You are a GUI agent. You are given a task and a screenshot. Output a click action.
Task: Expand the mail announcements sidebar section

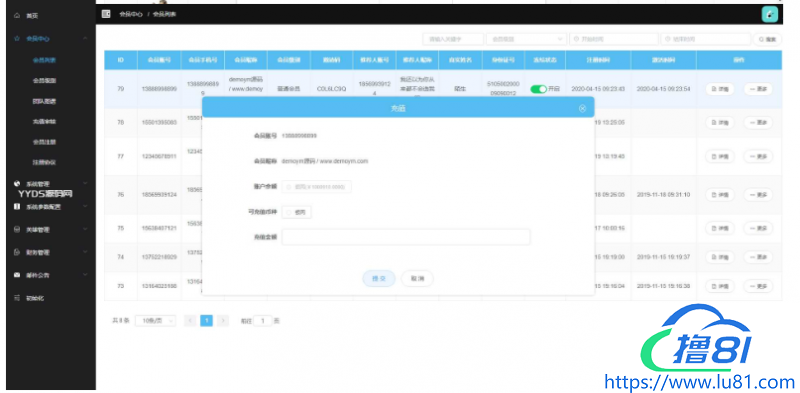[x=85, y=275]
